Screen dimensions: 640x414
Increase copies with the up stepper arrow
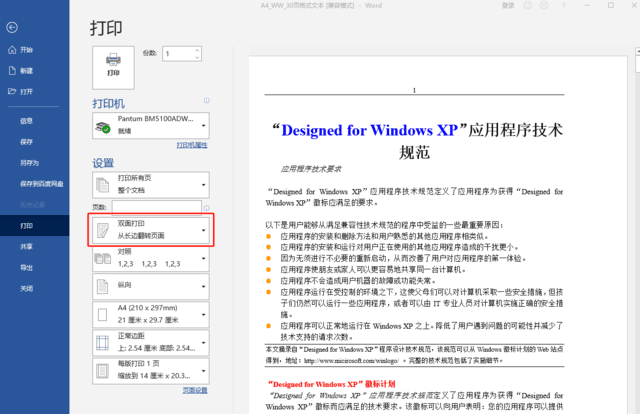pyautogui.click(x=198, y=50)
